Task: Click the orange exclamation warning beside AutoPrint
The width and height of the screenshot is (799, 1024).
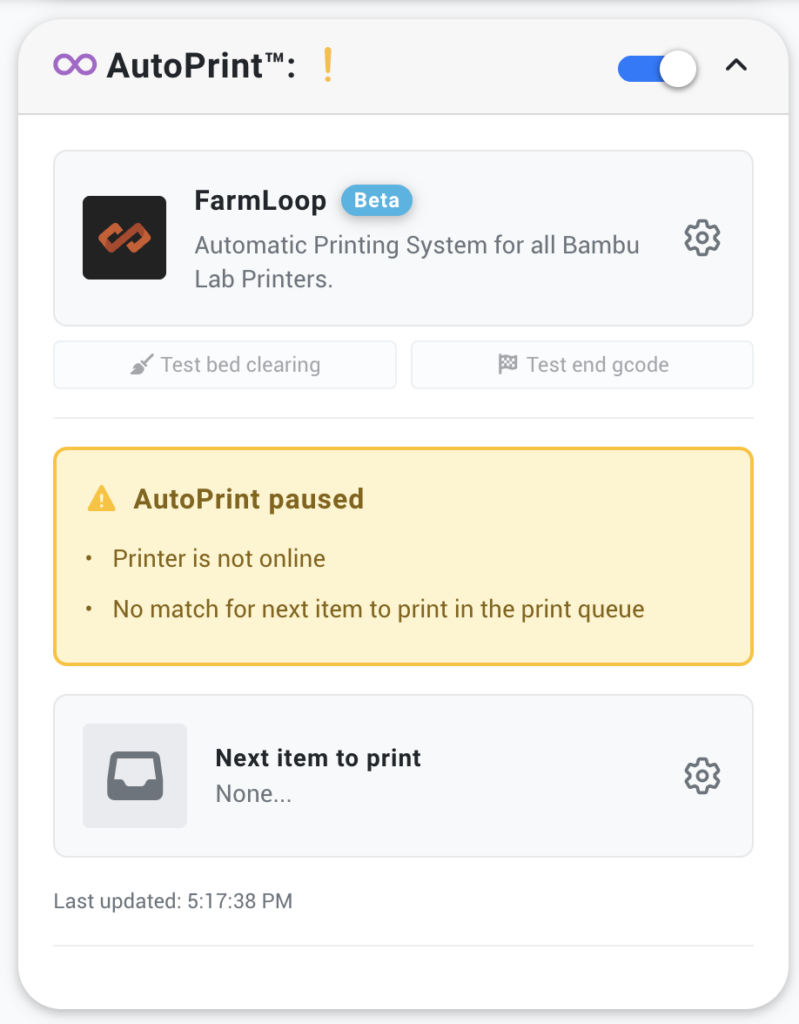Action: pos(325,66)
